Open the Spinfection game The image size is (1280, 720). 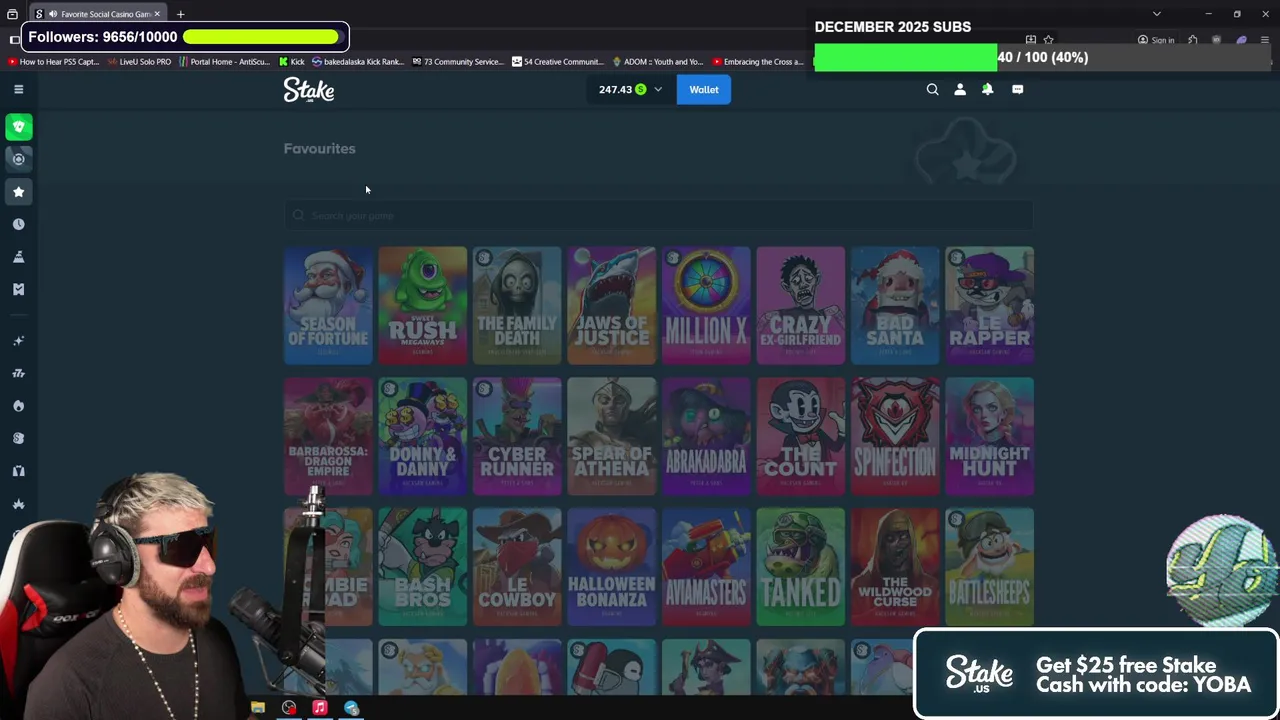[x=895, y=436]
